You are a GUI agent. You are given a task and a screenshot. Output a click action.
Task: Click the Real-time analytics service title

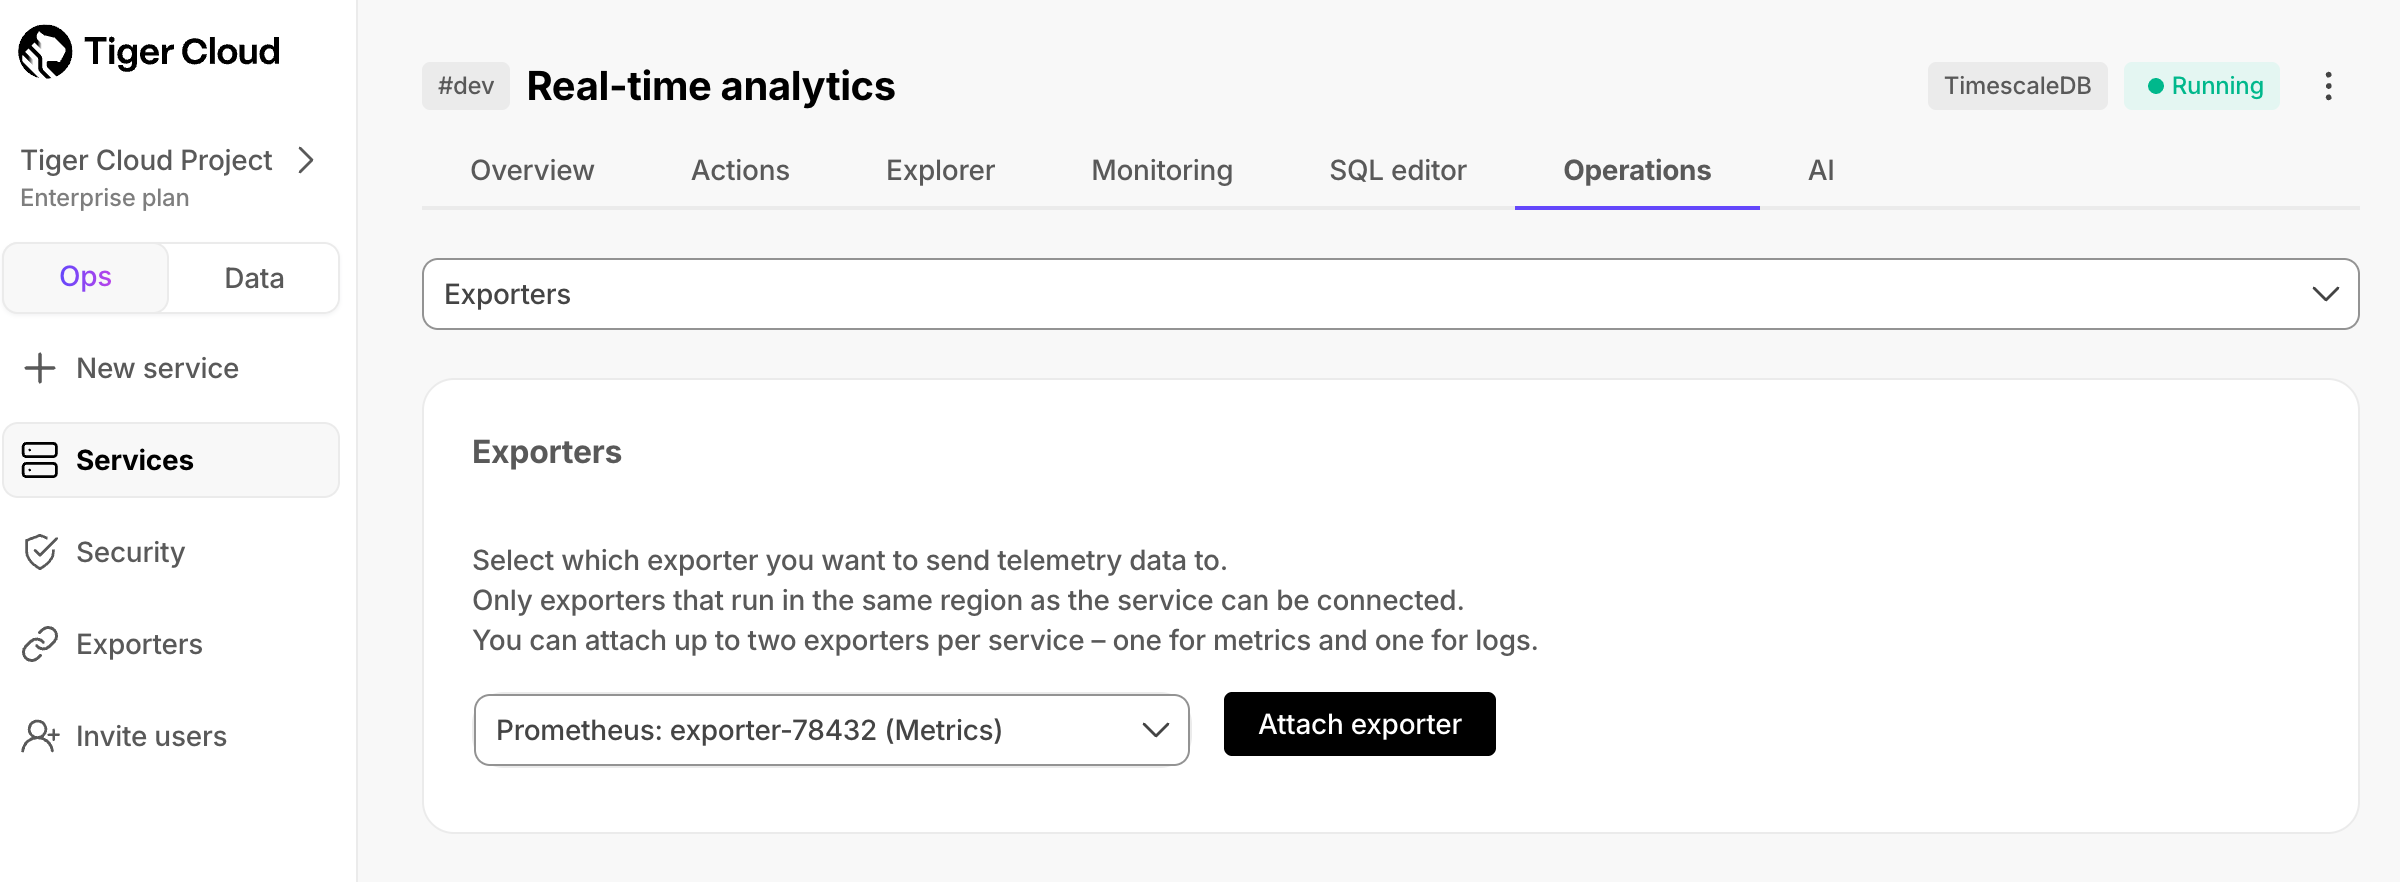711,86
